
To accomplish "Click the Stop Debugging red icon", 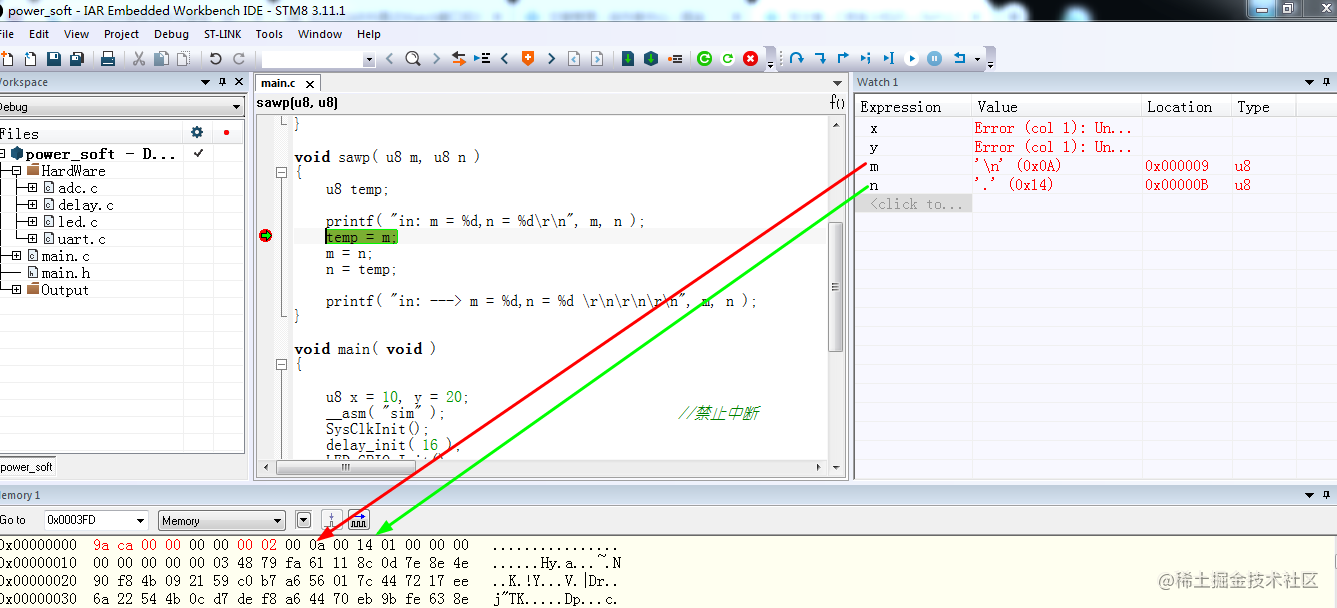I will (x=751, y=59).
